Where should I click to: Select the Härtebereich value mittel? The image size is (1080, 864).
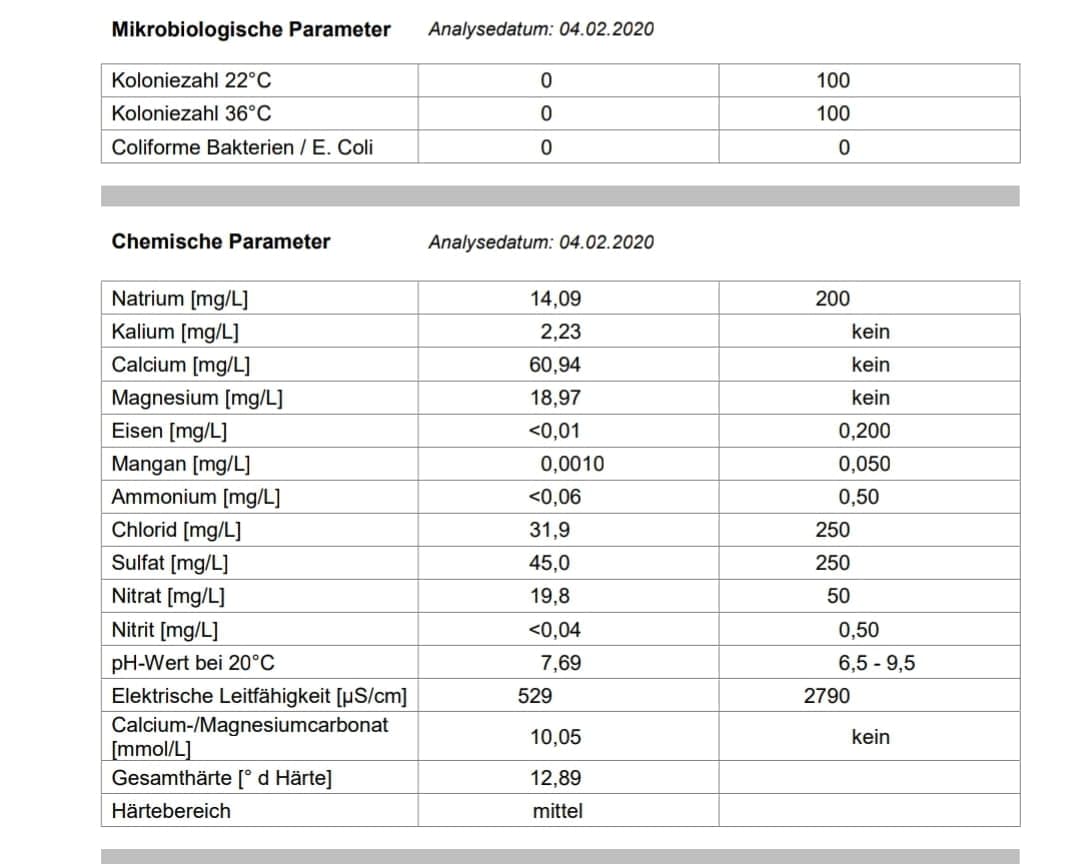tap(557, 811)
